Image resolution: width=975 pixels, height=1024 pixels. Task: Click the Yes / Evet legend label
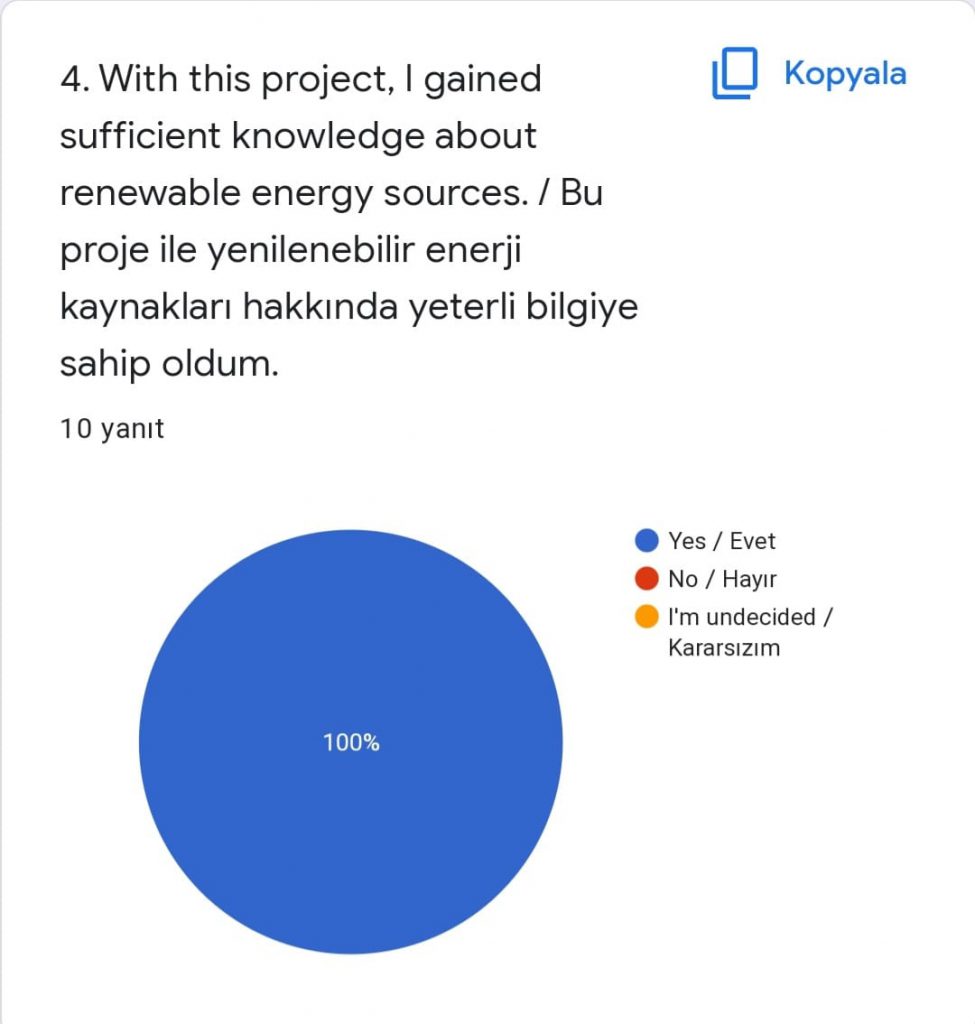coord(722,541)
